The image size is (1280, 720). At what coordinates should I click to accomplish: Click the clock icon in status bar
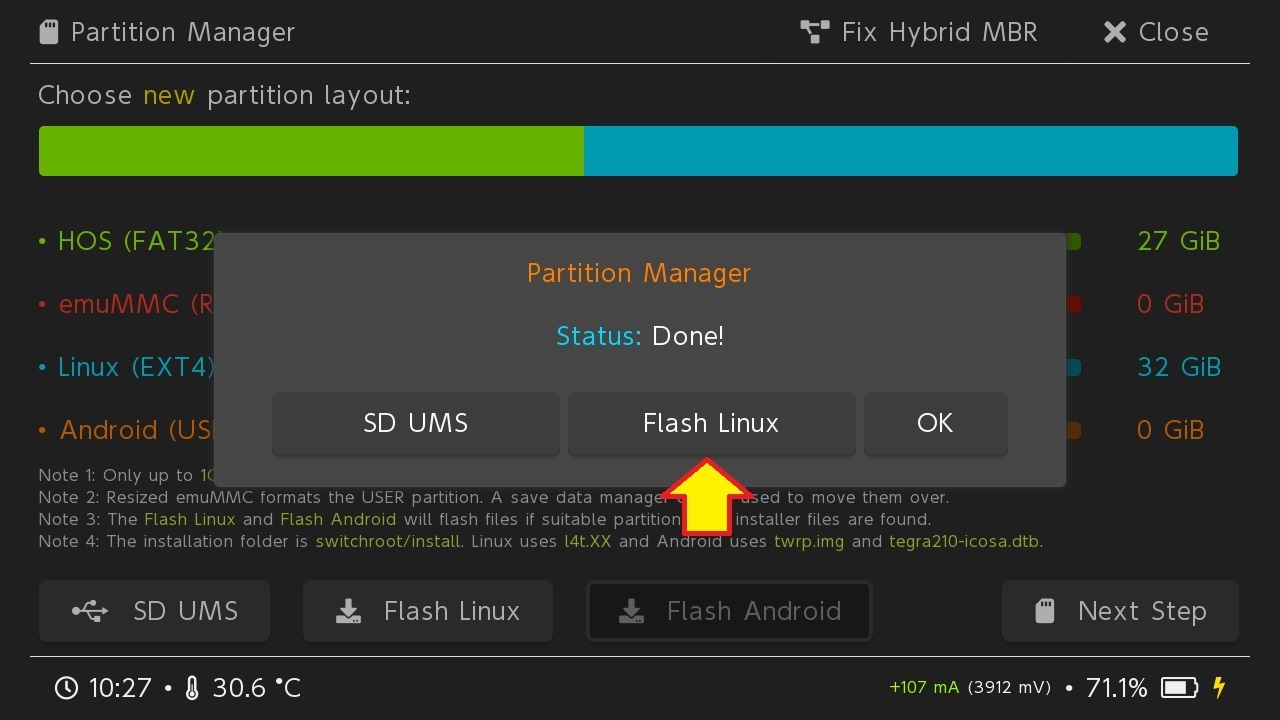(66, 688)
